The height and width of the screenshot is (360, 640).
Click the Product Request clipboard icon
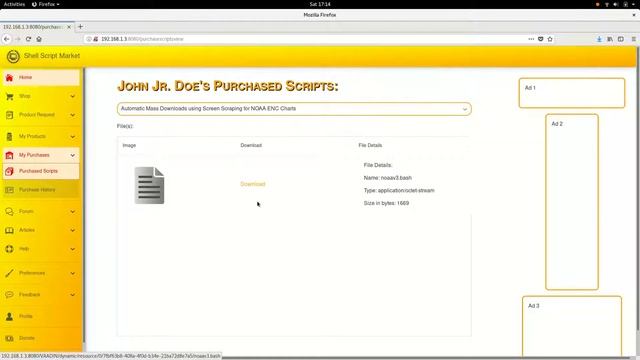point(9,115)
